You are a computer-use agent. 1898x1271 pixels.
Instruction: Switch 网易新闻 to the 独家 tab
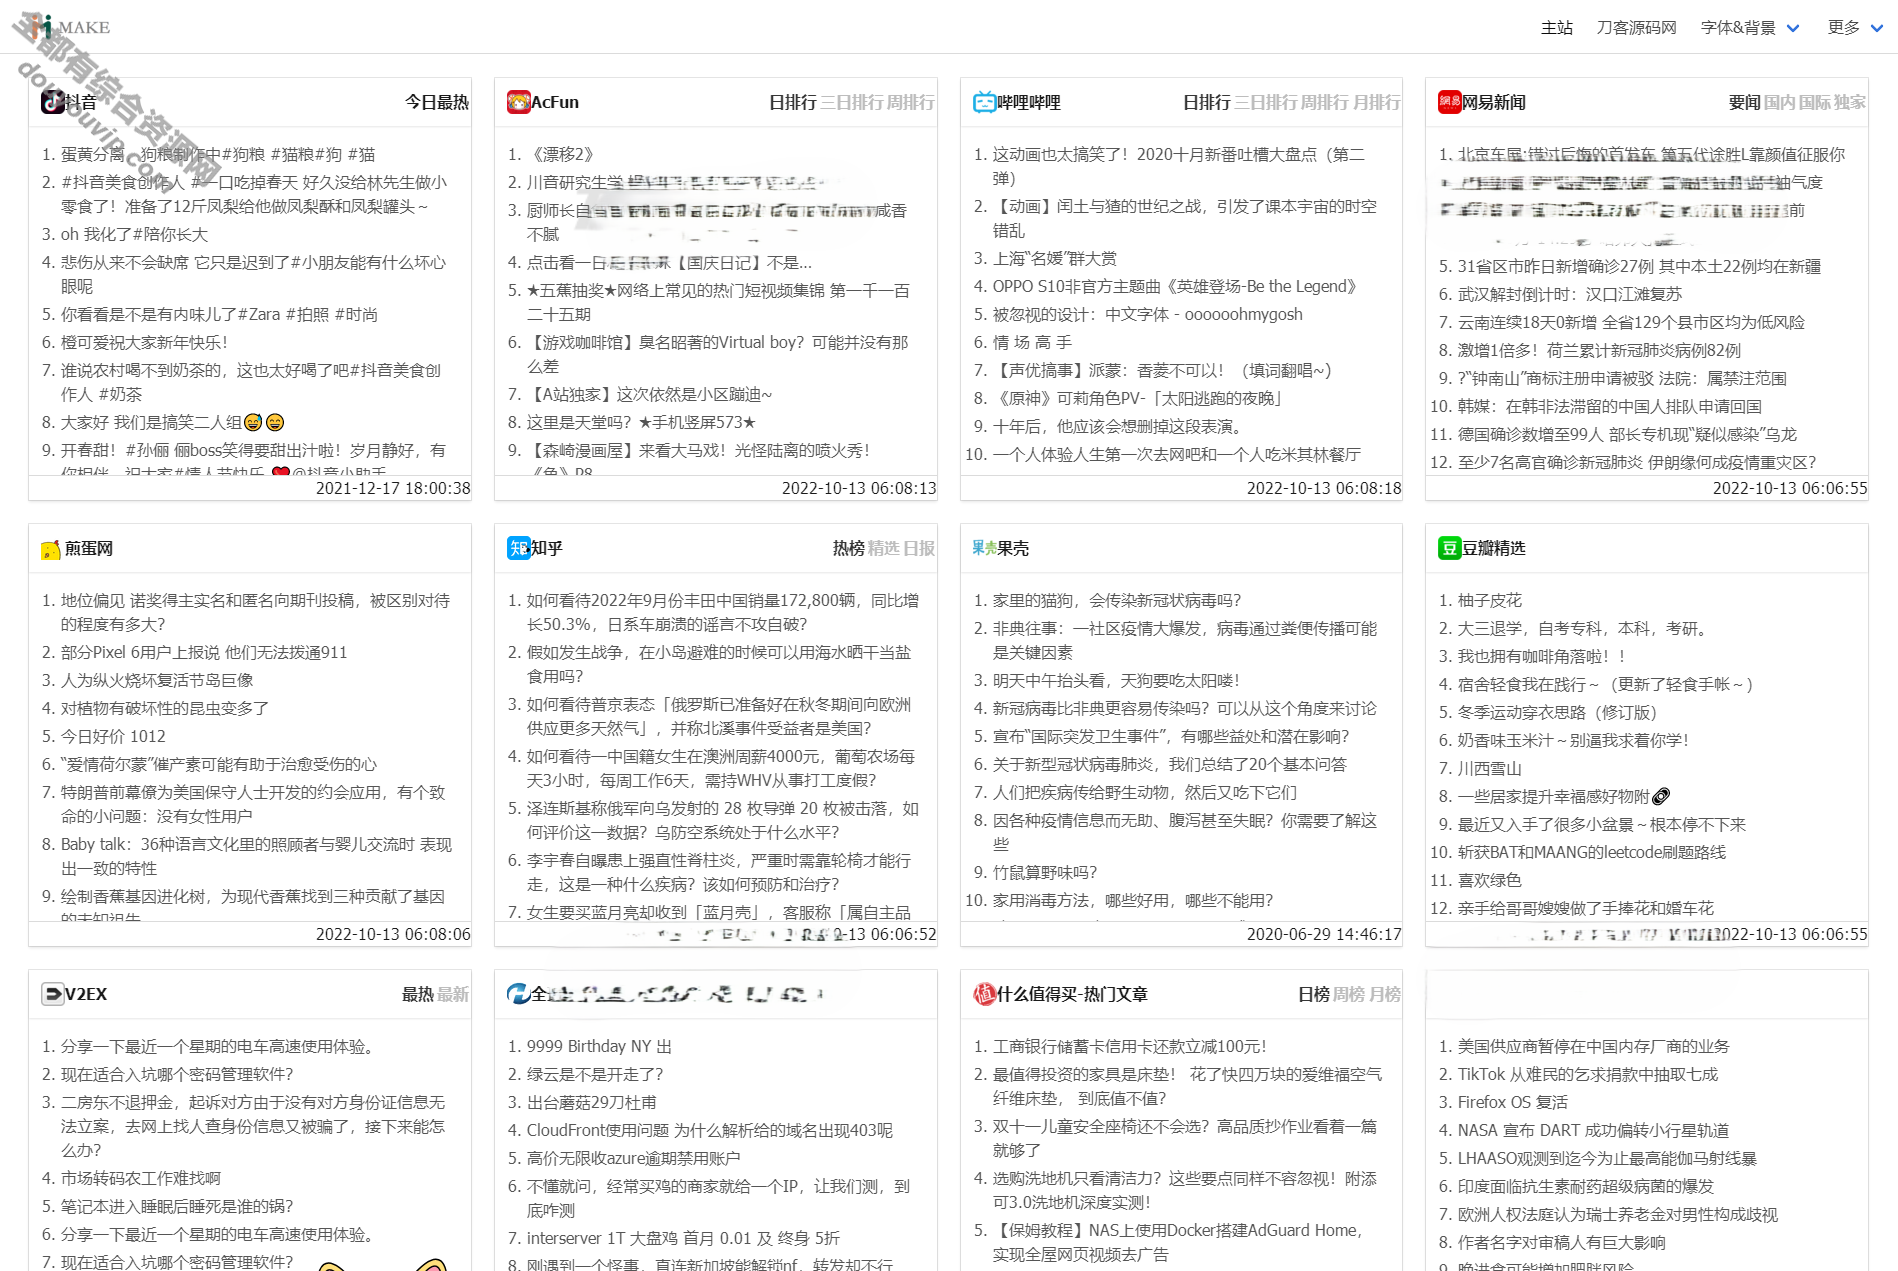coord(1850,102)
